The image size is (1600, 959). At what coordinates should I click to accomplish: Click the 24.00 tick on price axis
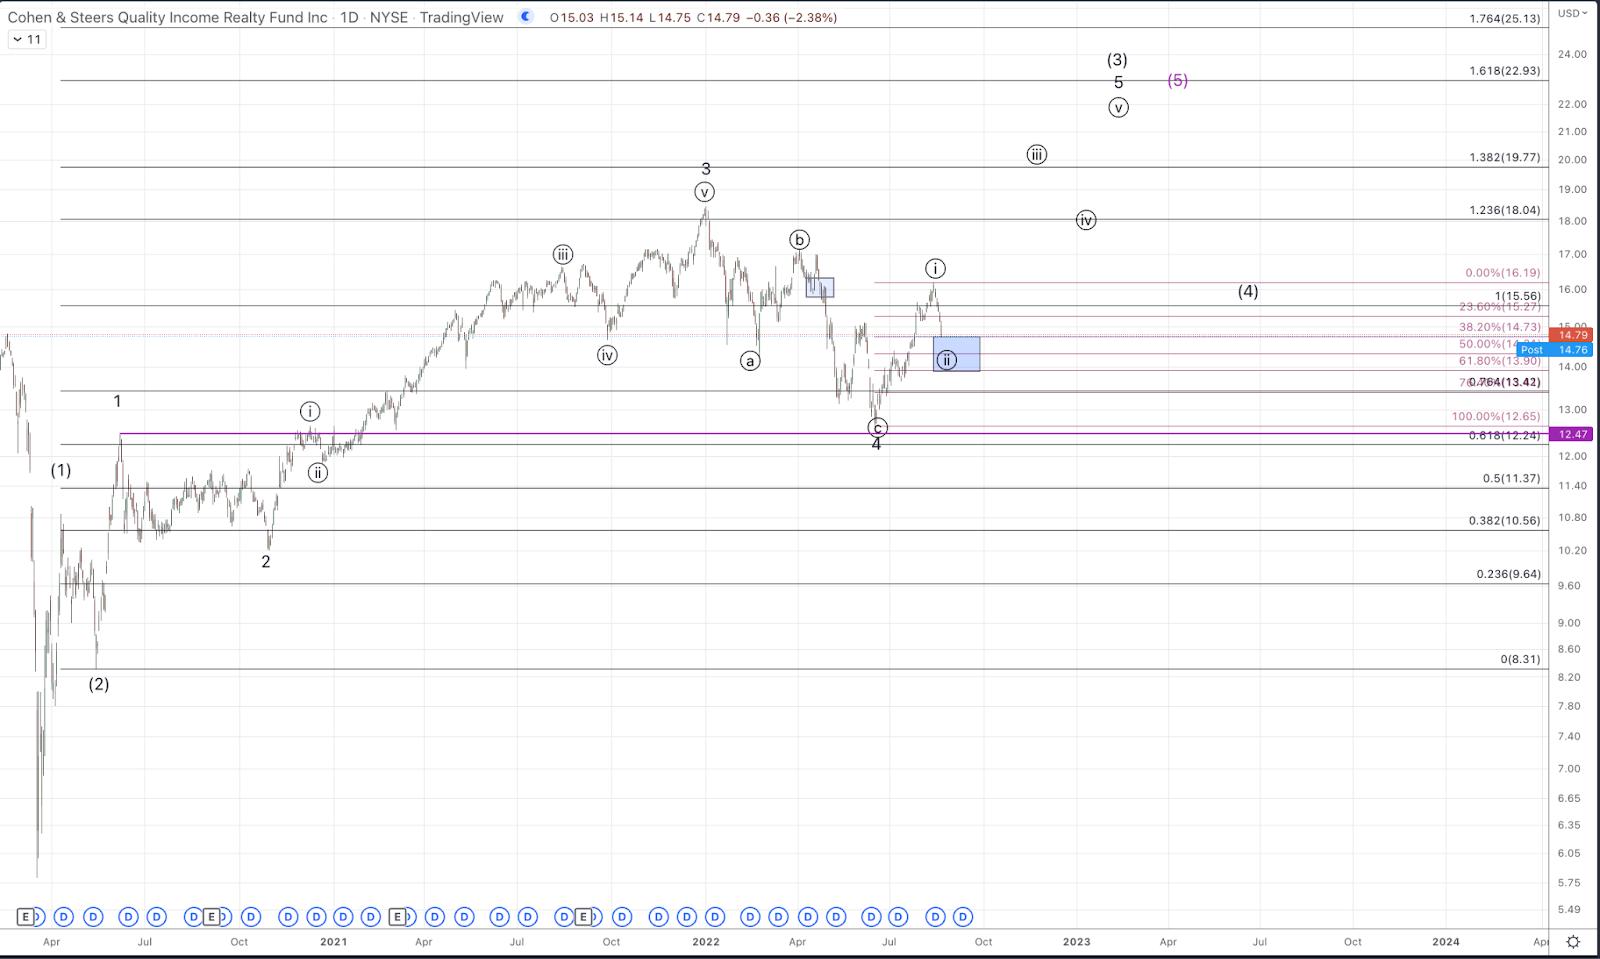(x=1572, y=54)
